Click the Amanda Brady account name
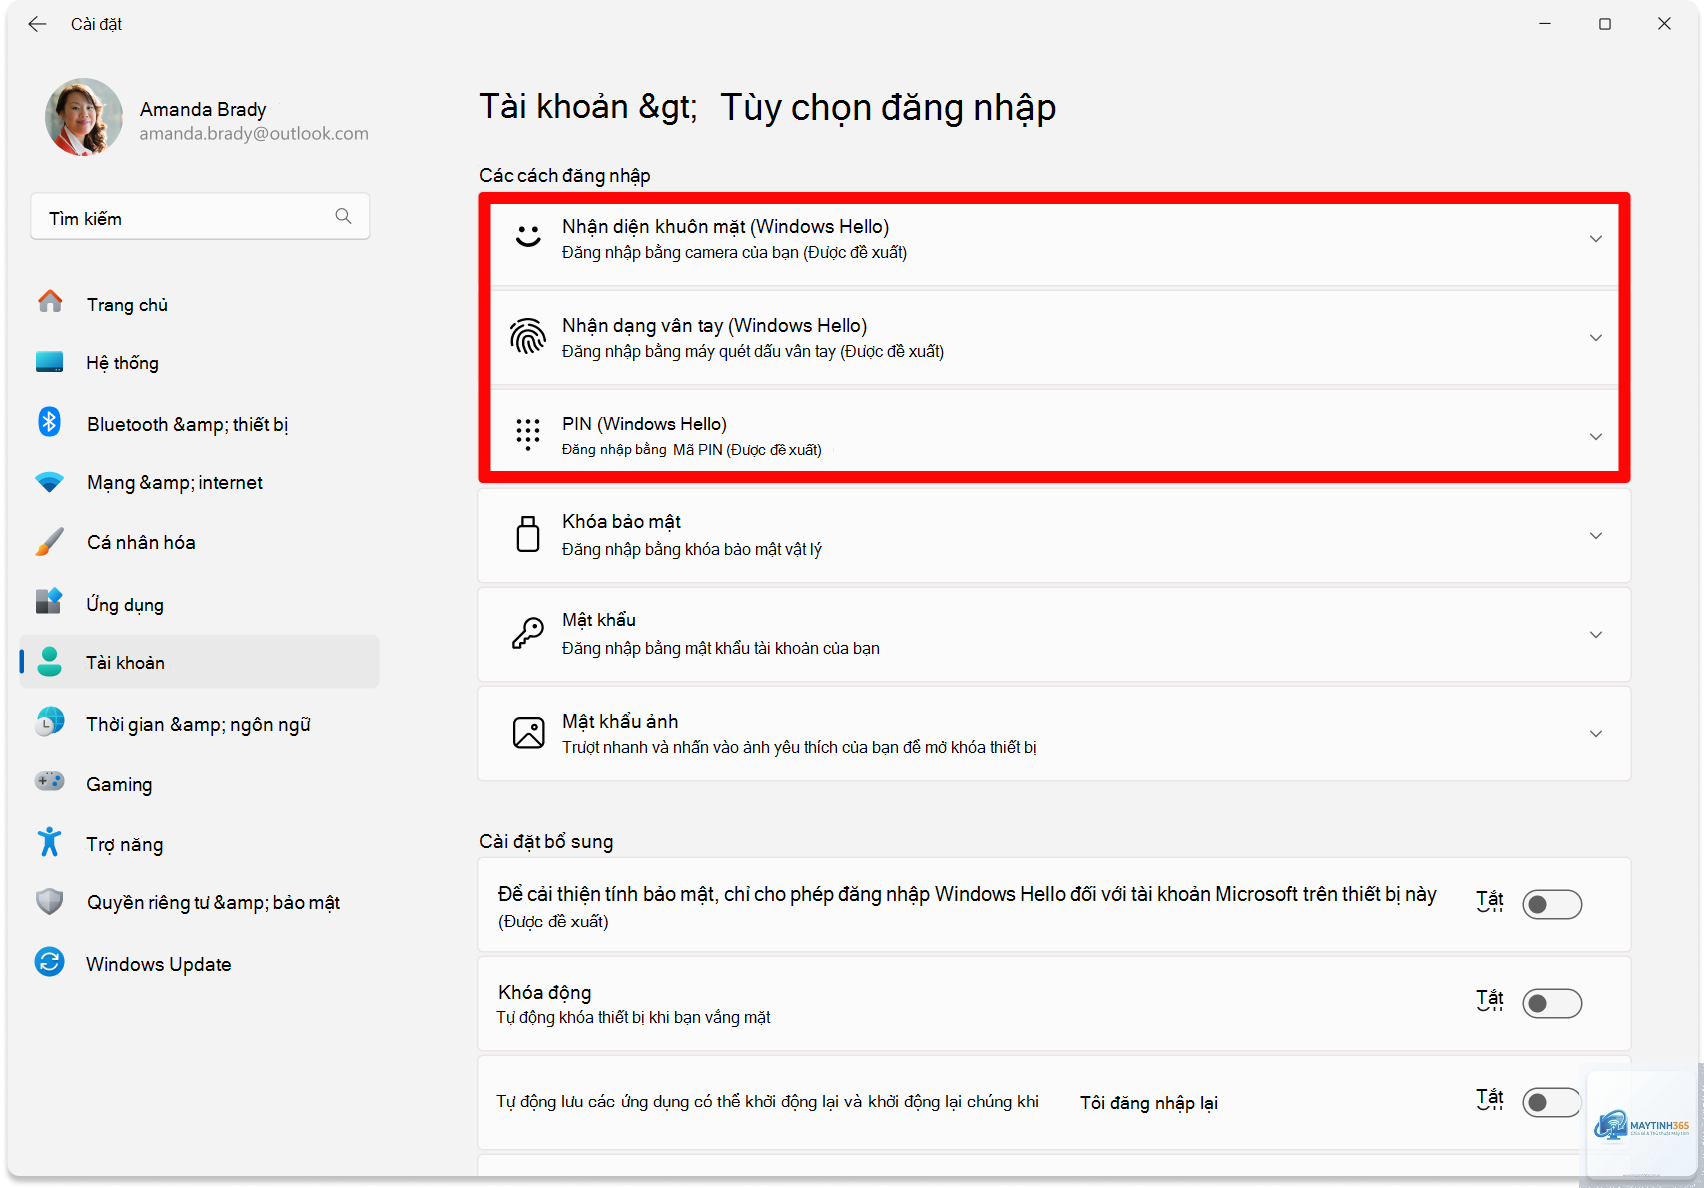This screenshot has height=1188, width=1704. pyautogui.click(x=203, y=109)
